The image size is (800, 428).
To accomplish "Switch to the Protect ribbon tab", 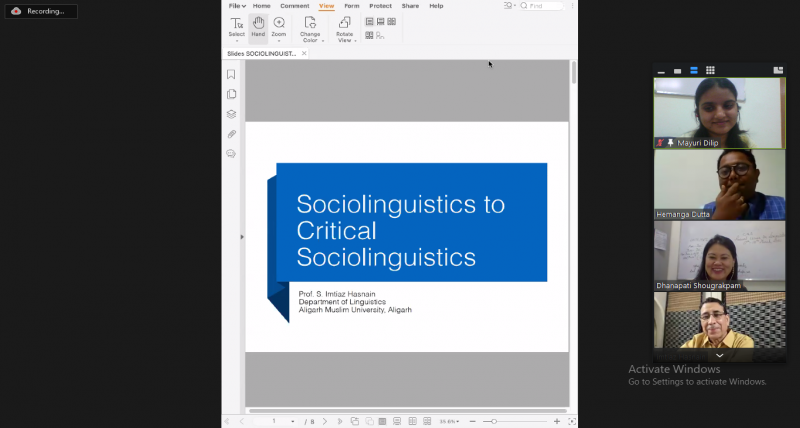I will pos(380,6).
